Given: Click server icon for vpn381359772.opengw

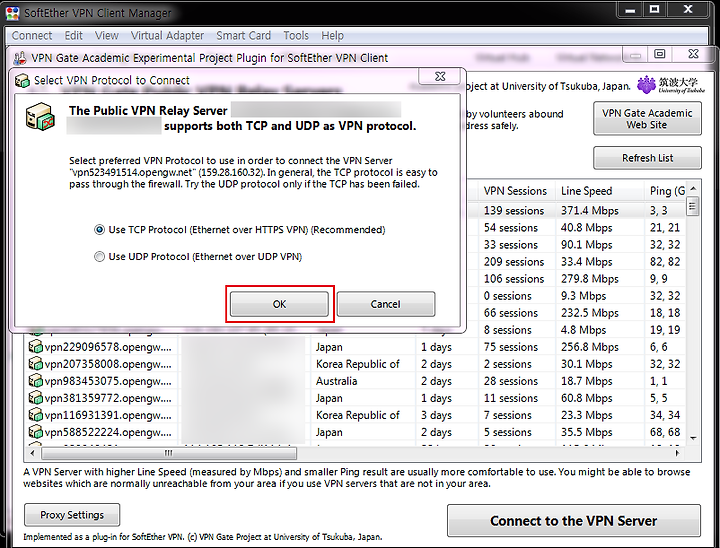Looking at the screenshot, I should click(x=35, y=398).
